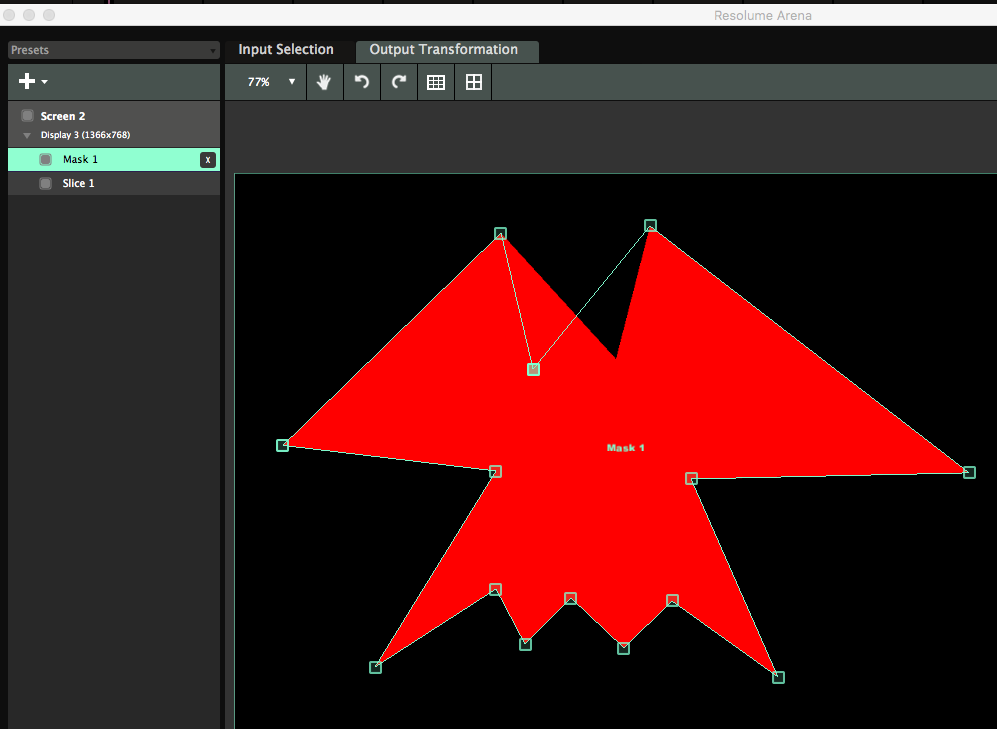This screenshot has height=729, width=997.
Task: Switch to the Output Transformation tab
Action: [x=444, y=50]
